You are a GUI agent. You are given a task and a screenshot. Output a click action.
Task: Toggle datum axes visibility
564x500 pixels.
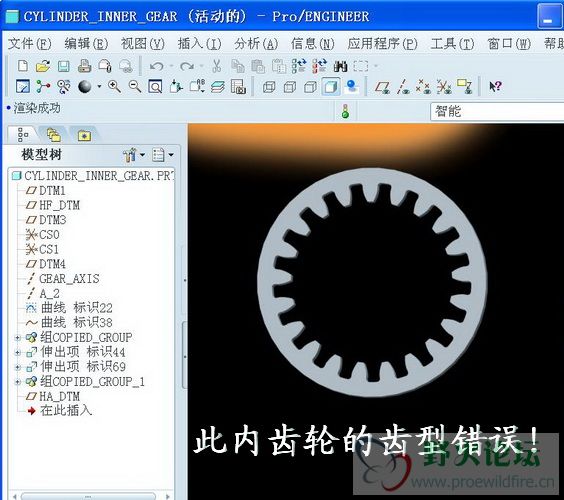(x=403, y=87)
